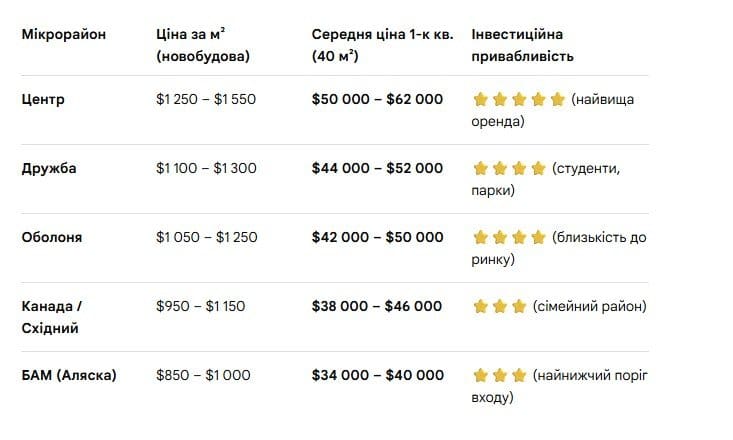Select the $44 000 – $52 000 average price
The height and width of the screenshot is (440, 733).
377,168
